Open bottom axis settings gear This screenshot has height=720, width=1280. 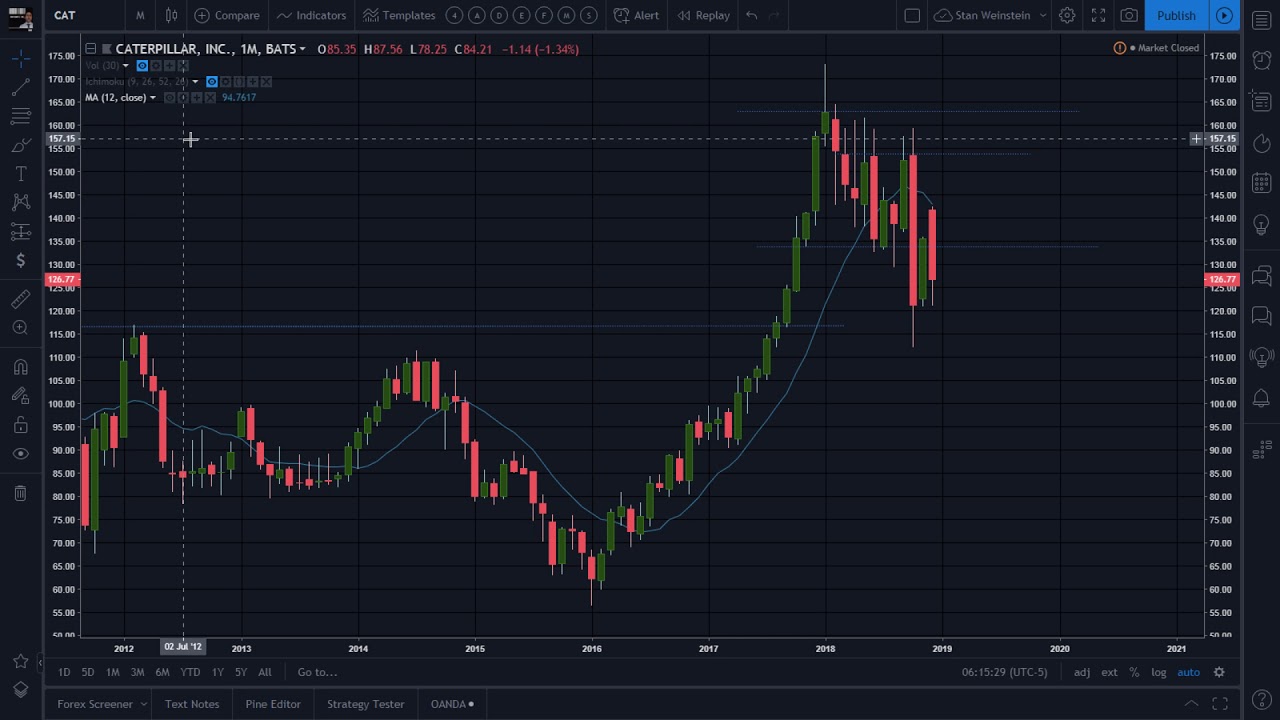1219,672
